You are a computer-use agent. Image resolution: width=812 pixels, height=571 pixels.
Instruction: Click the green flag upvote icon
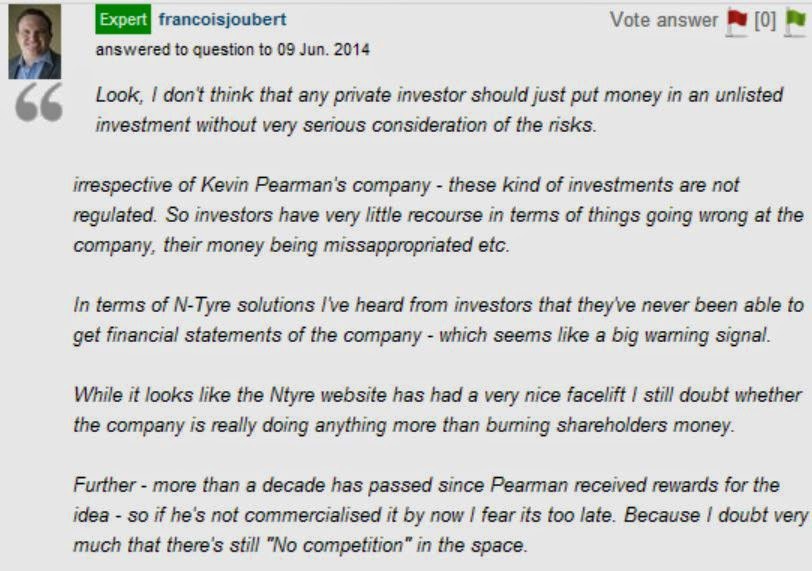click(795, 22)
